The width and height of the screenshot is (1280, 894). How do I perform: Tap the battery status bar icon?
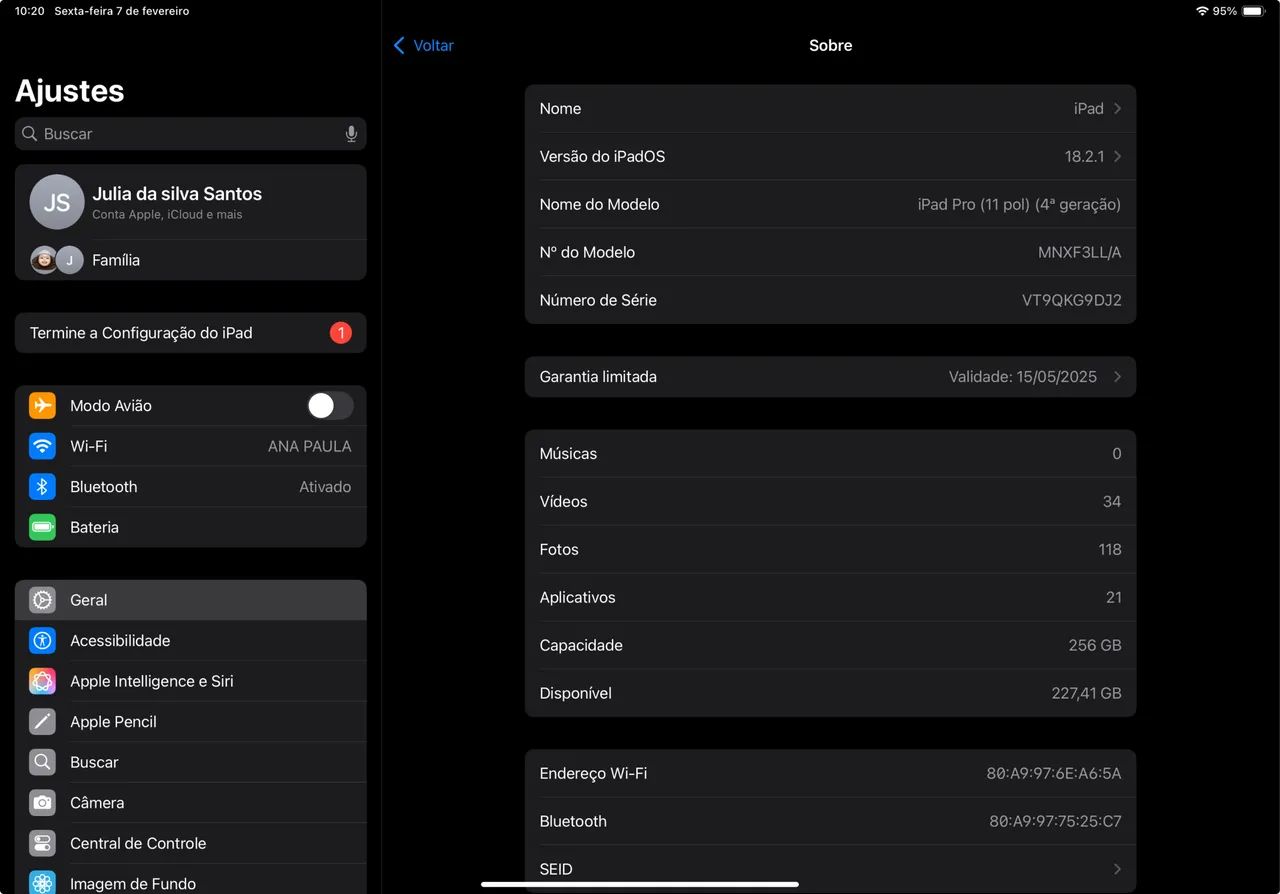tap(1254, 11)
